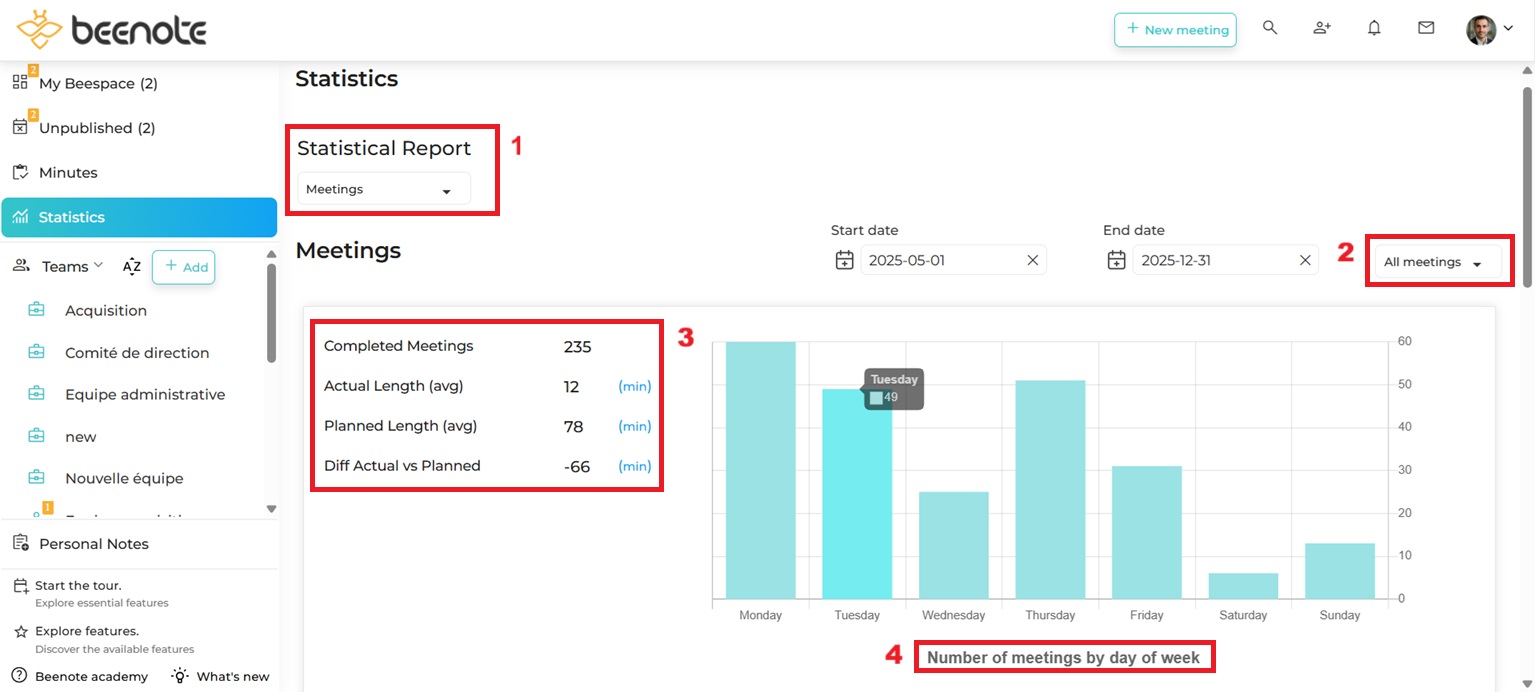Click the invite user icon in the header

point(1322,28)
